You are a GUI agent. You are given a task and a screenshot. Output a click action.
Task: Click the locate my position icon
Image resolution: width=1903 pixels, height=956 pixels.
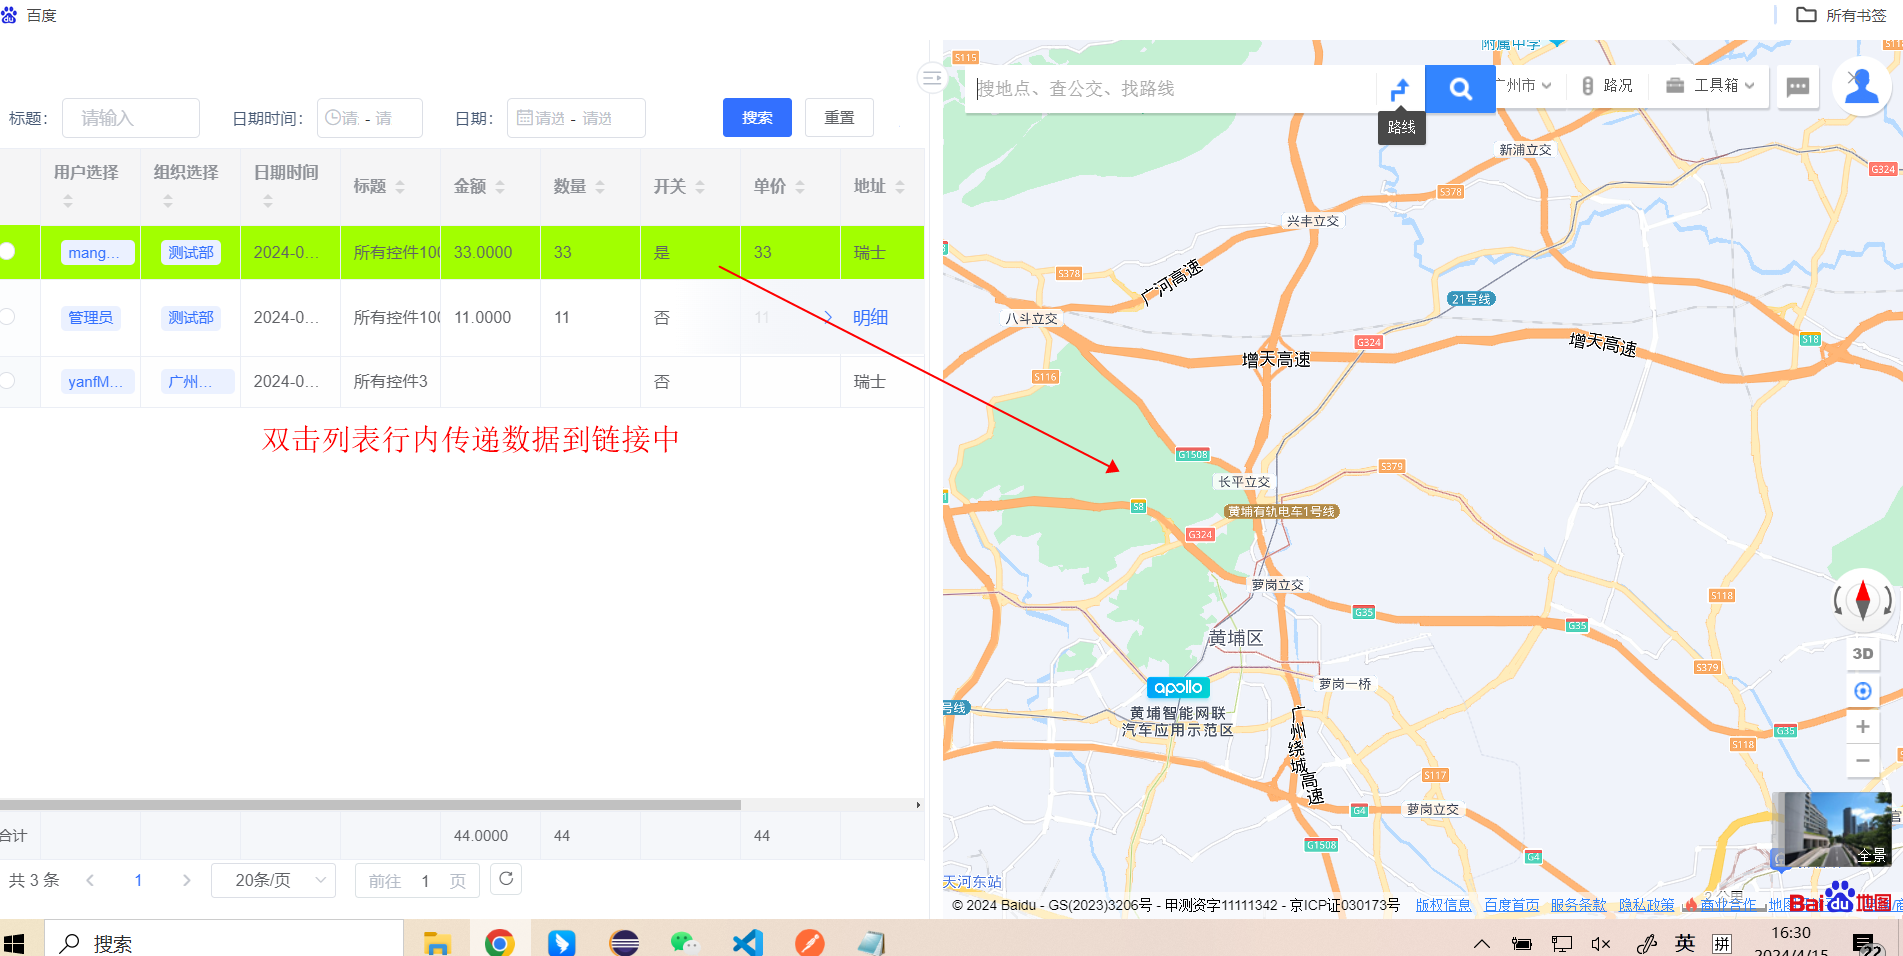[x=1862, y=691]
